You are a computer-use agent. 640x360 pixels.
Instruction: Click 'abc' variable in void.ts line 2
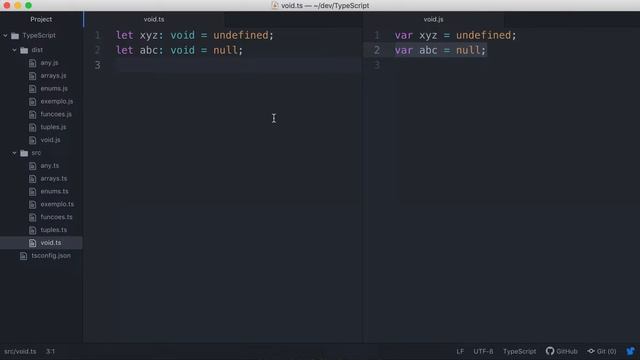[x=149, y=50]
